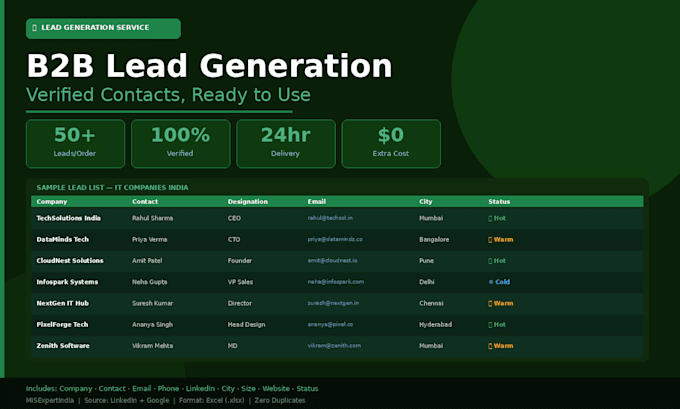Select the B2B Lead Generation headline
This screenshot has height=409, width=680.
tap(209, 66)
